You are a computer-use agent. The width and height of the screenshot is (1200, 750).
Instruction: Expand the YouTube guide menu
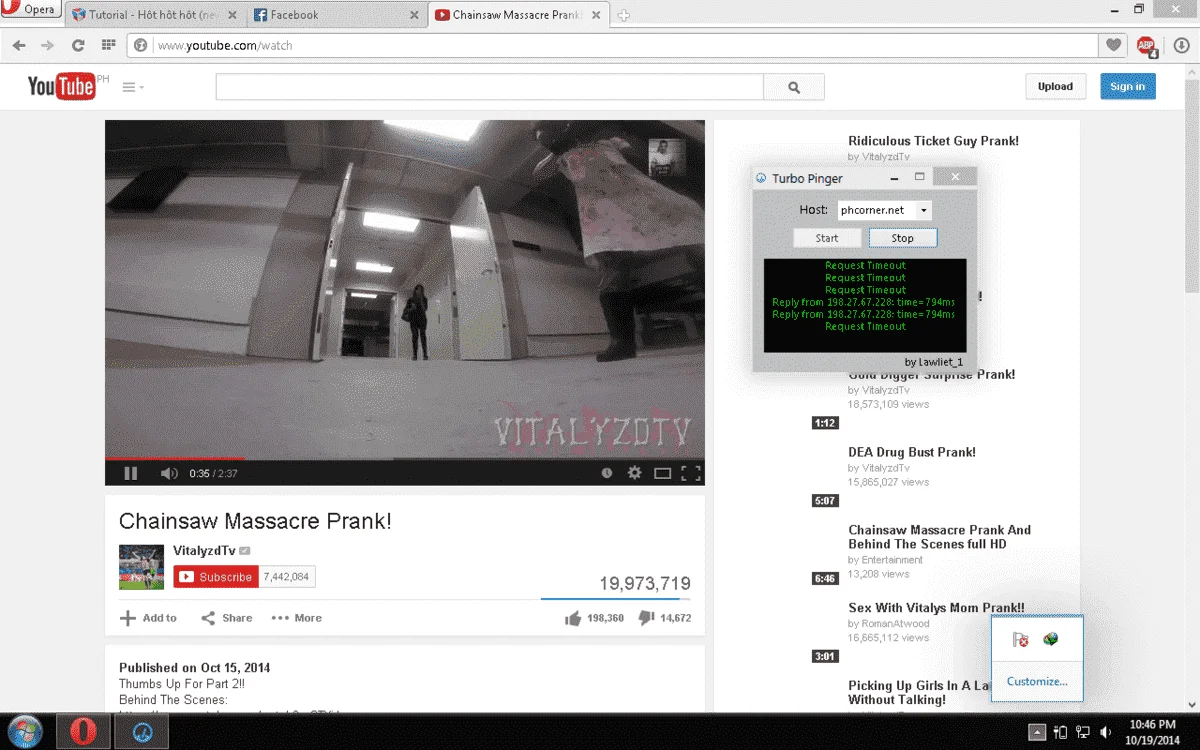pos(132,87)
